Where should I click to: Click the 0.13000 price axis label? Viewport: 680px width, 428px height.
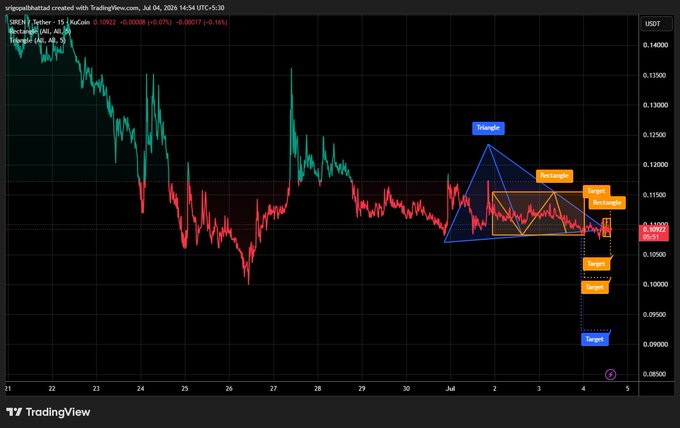pos(655,105)
